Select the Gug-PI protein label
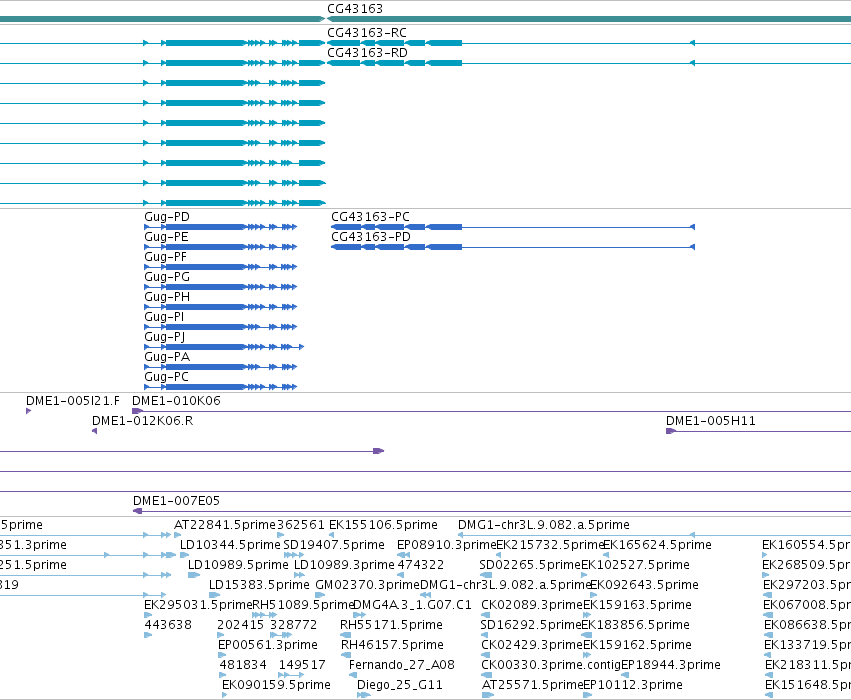This screenshot has height=700, width=851. 164,316
